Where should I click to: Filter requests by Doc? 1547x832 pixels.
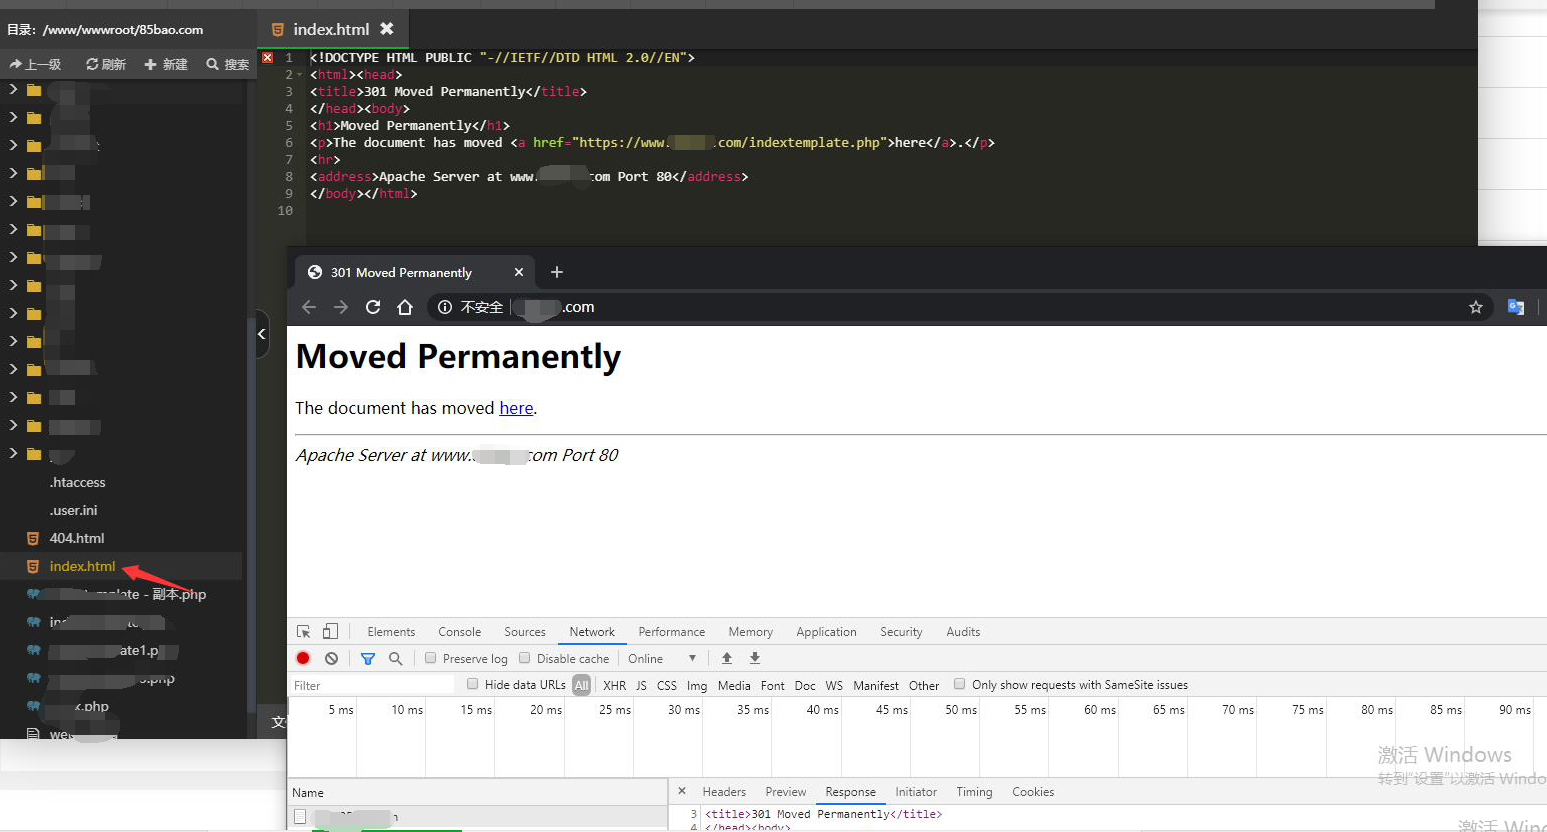[805, 685]
